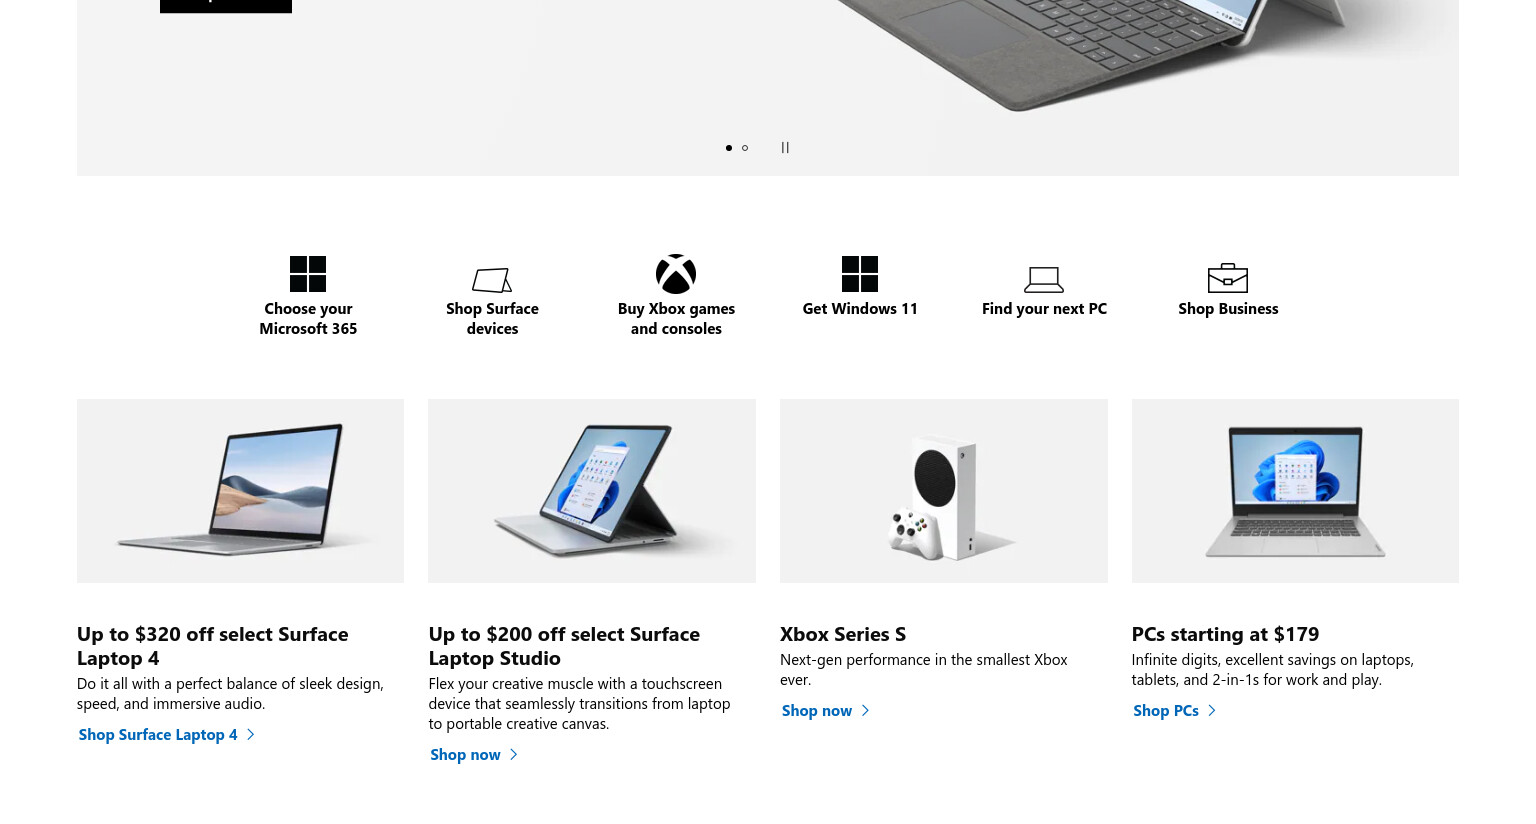The width and height of the screenshot is (1536, 824).
Task: Open the Get Windows 11 text label
Action: click(860, 309)
